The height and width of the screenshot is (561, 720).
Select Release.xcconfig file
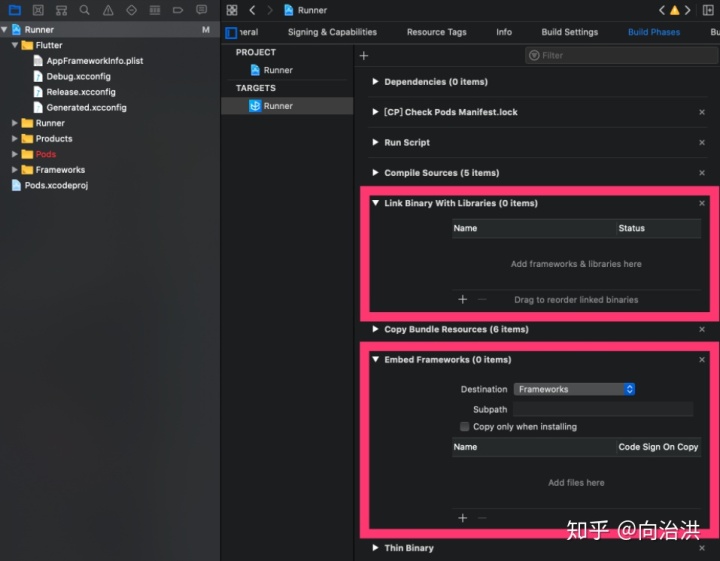(81, 92)
